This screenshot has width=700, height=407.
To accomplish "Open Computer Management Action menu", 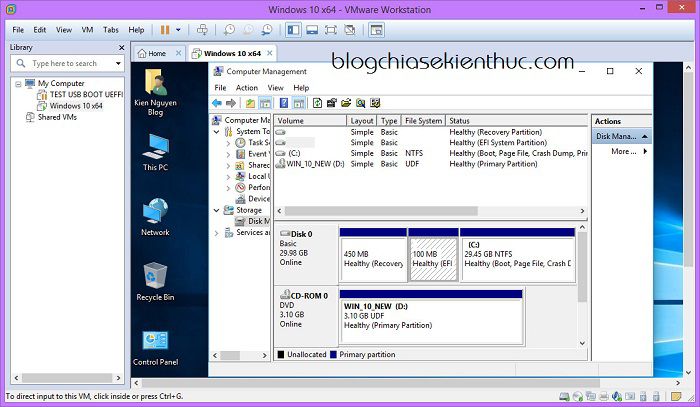I will pos(246,88).
